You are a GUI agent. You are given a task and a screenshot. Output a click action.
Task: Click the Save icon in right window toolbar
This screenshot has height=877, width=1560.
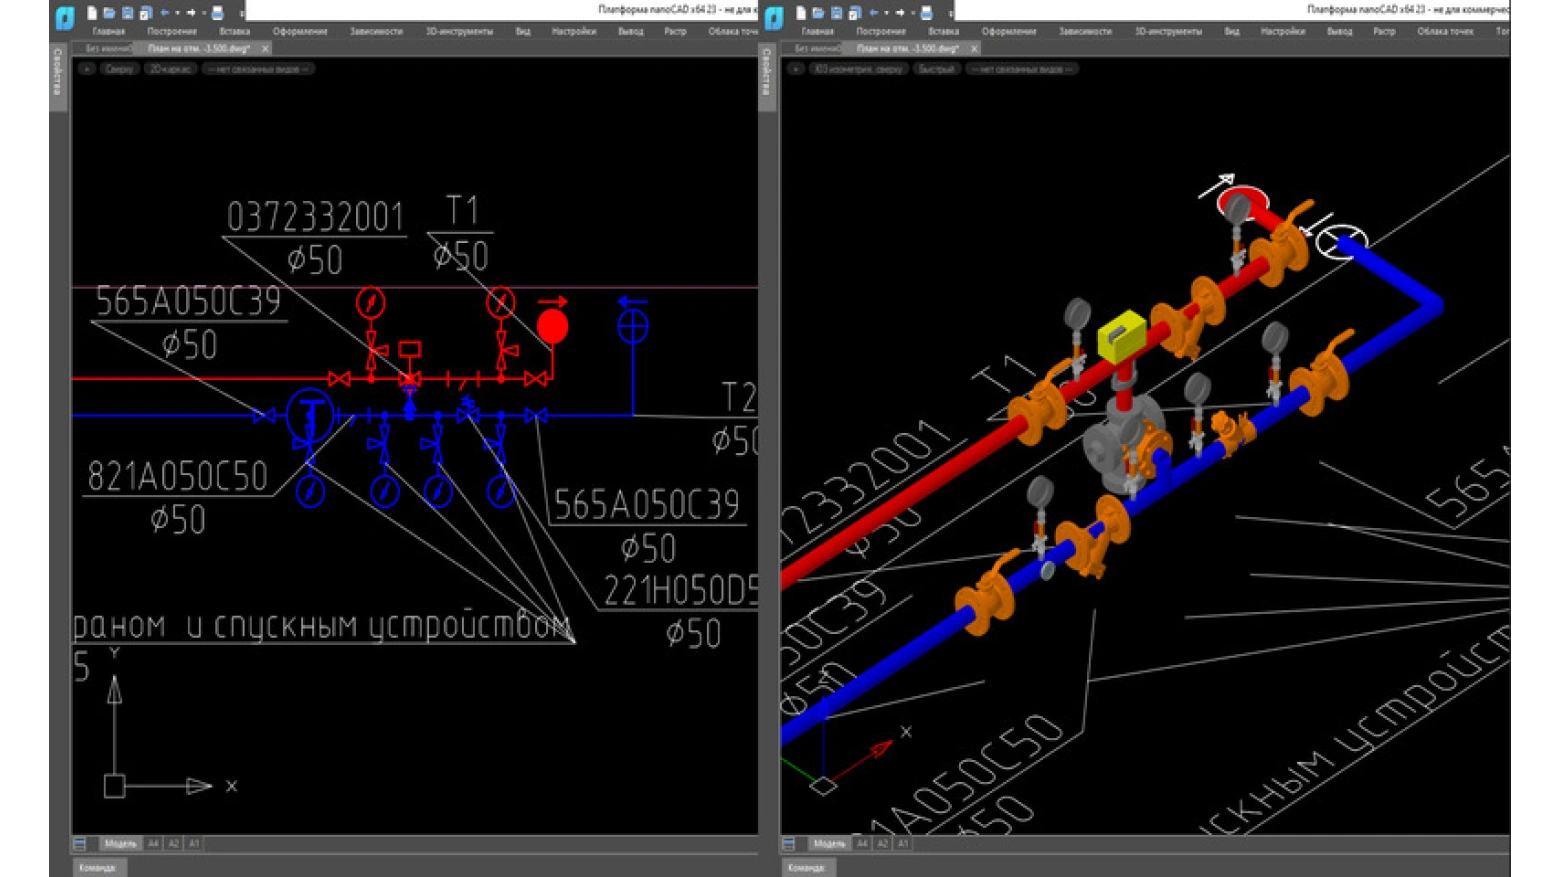point(837,13)
